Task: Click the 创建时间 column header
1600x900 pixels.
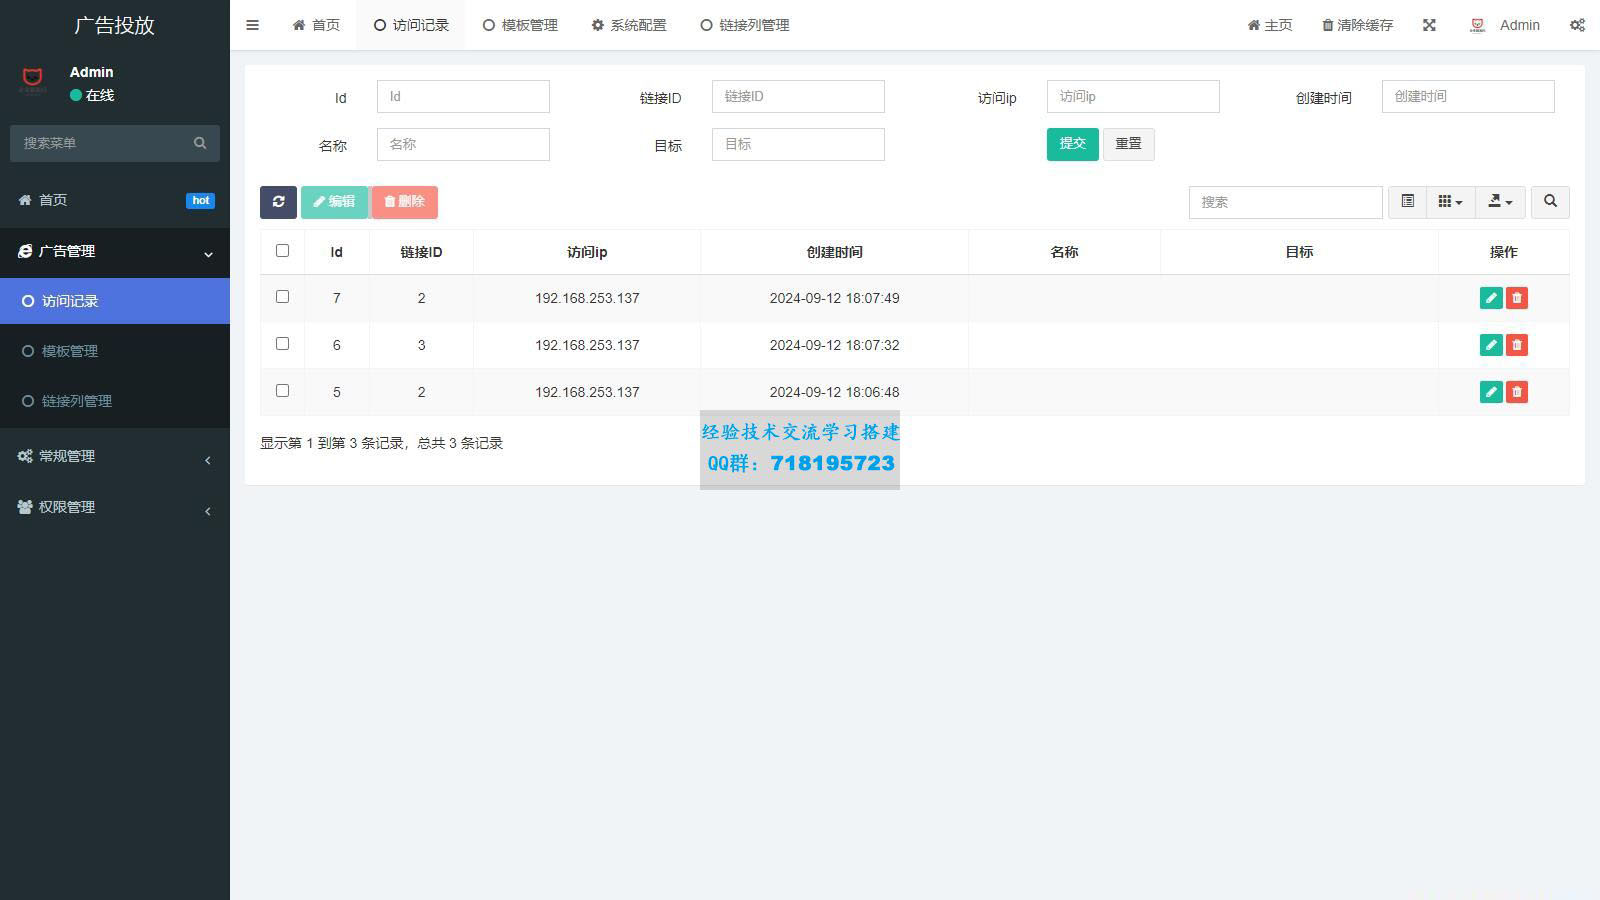Action: [834, 252]
